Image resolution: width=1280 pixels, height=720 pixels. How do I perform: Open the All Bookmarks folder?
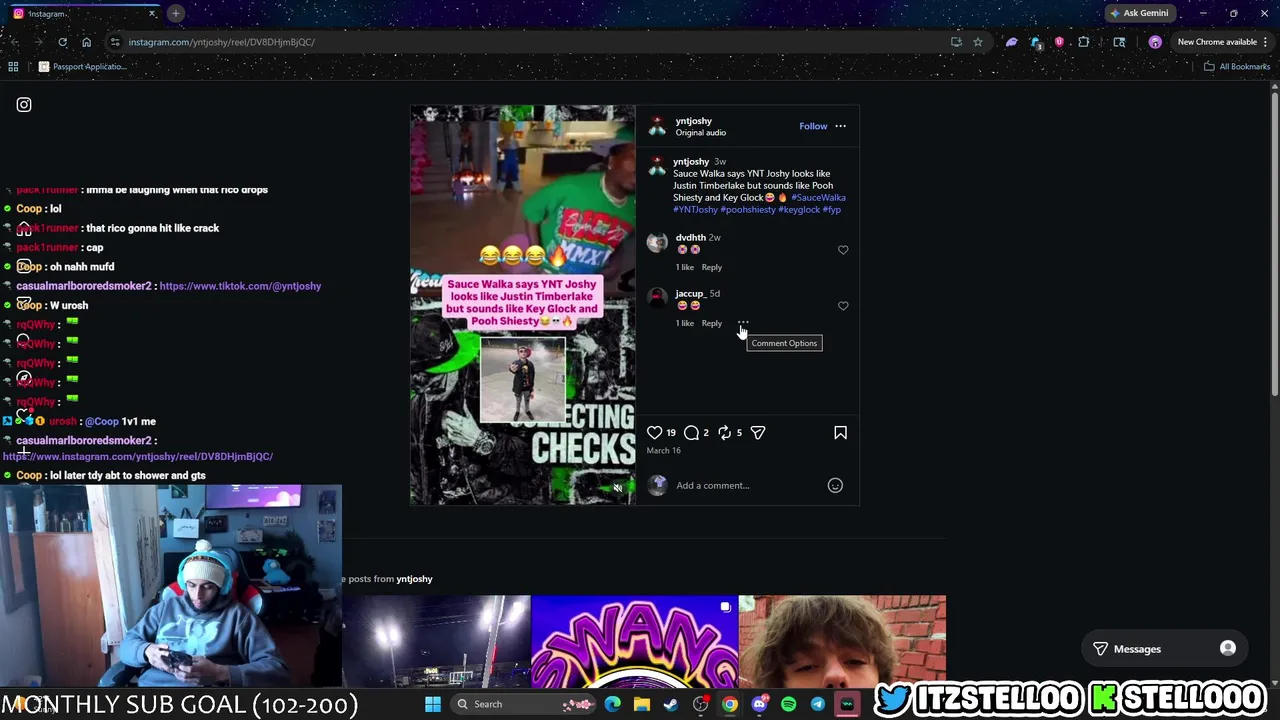pyautogui.click(x=1237, y=67)
